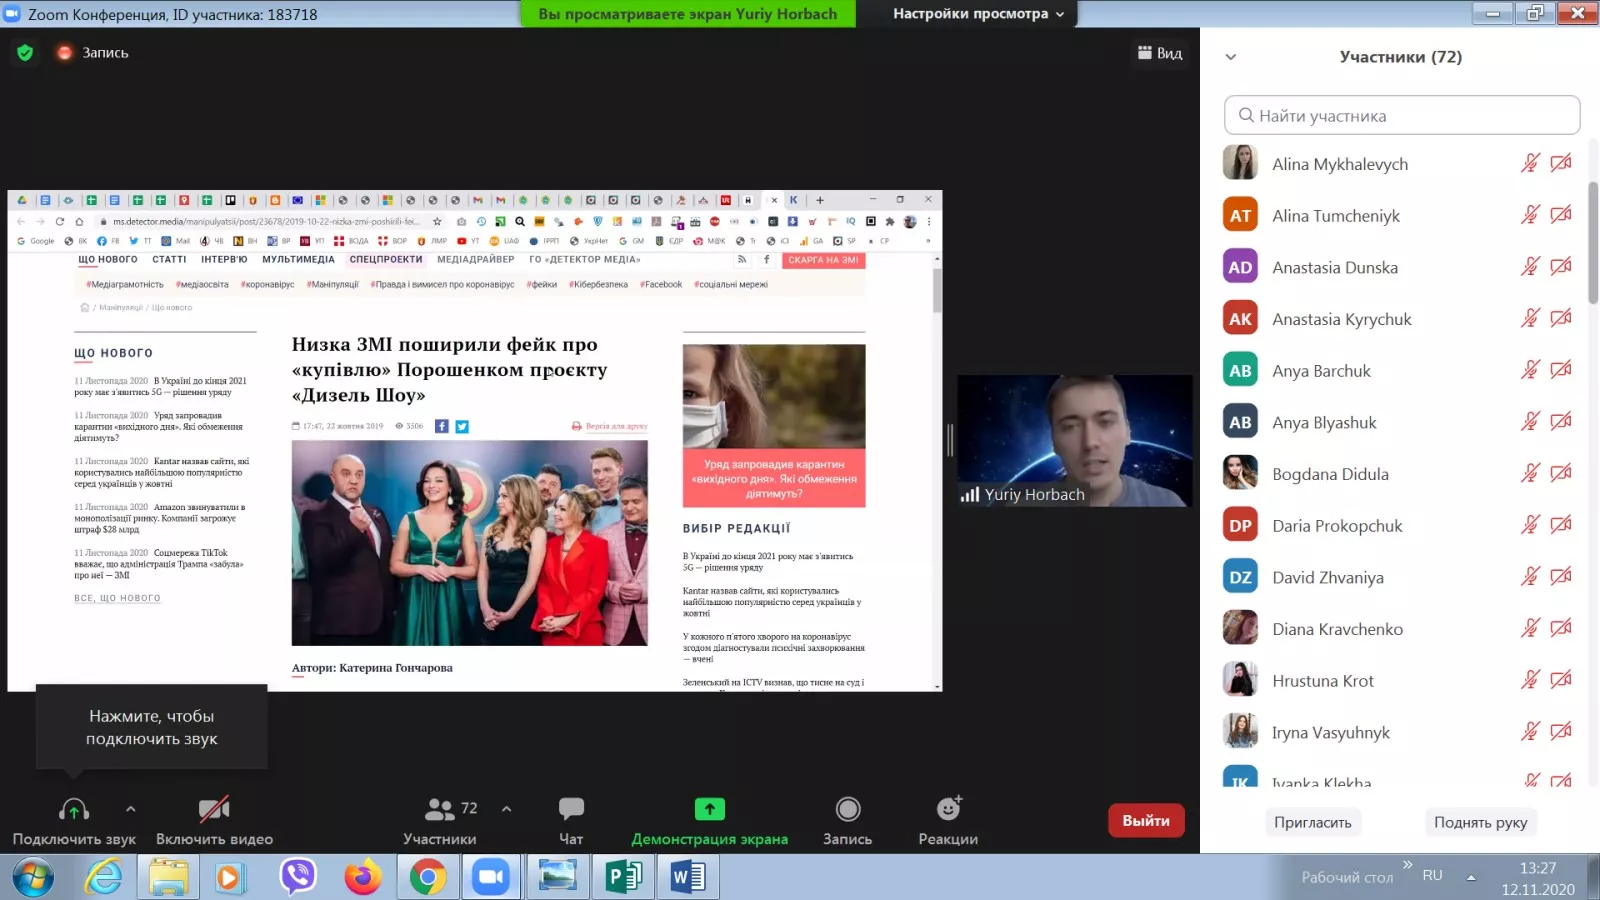Connect audio using headphone button
Viewport: 1600px width, 900px height.
pyautogui.click(x=74, y=809)
